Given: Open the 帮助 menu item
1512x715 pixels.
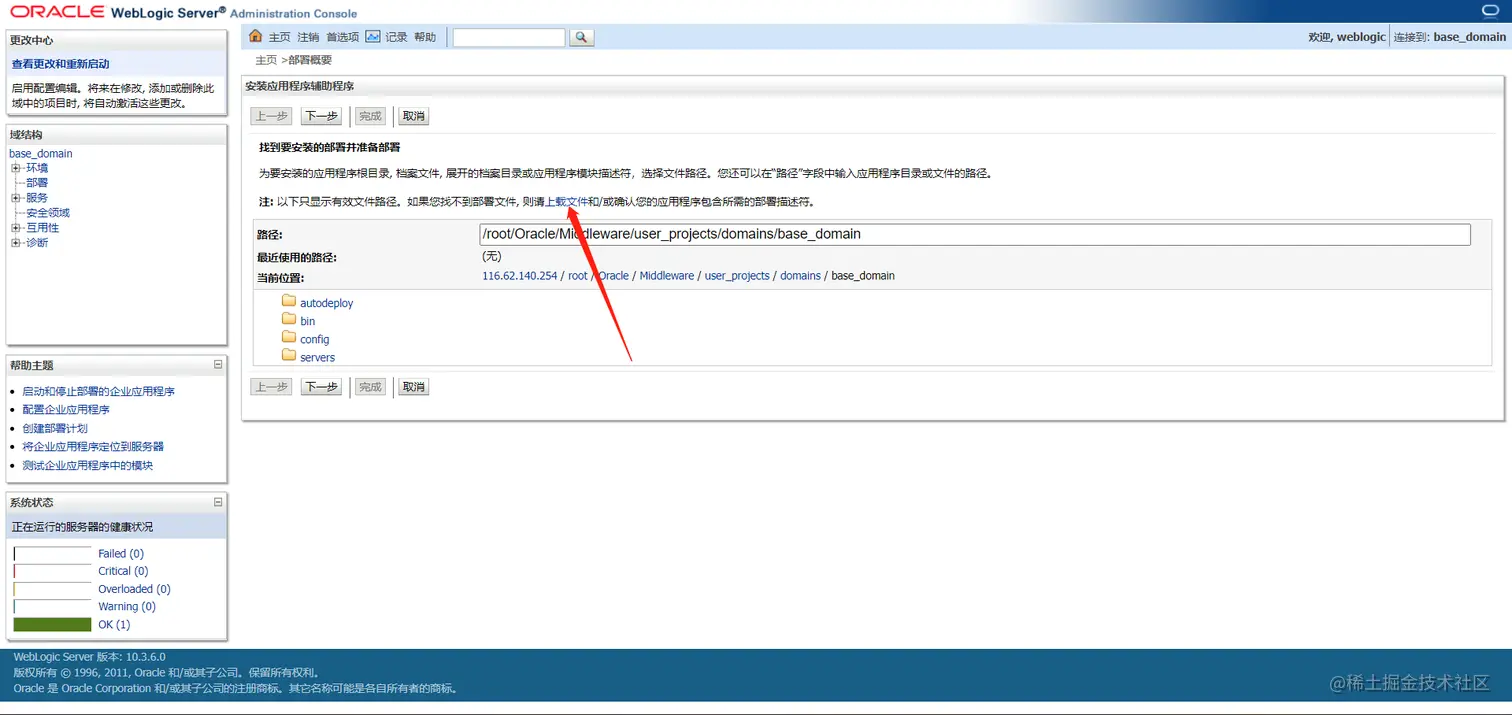Looking at the screenshot, I should [425, 37].
